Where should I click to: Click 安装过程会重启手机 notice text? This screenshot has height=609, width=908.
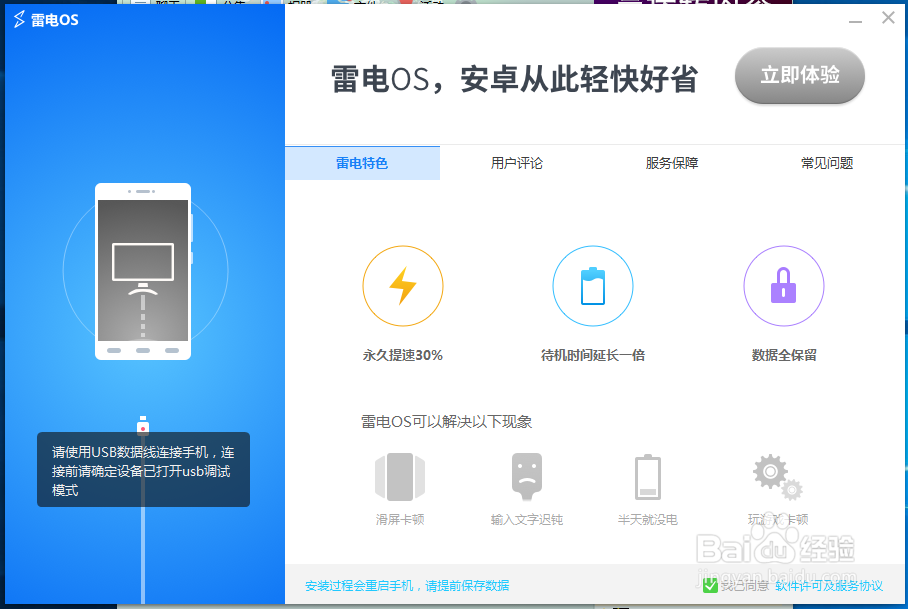pos(407,586)
